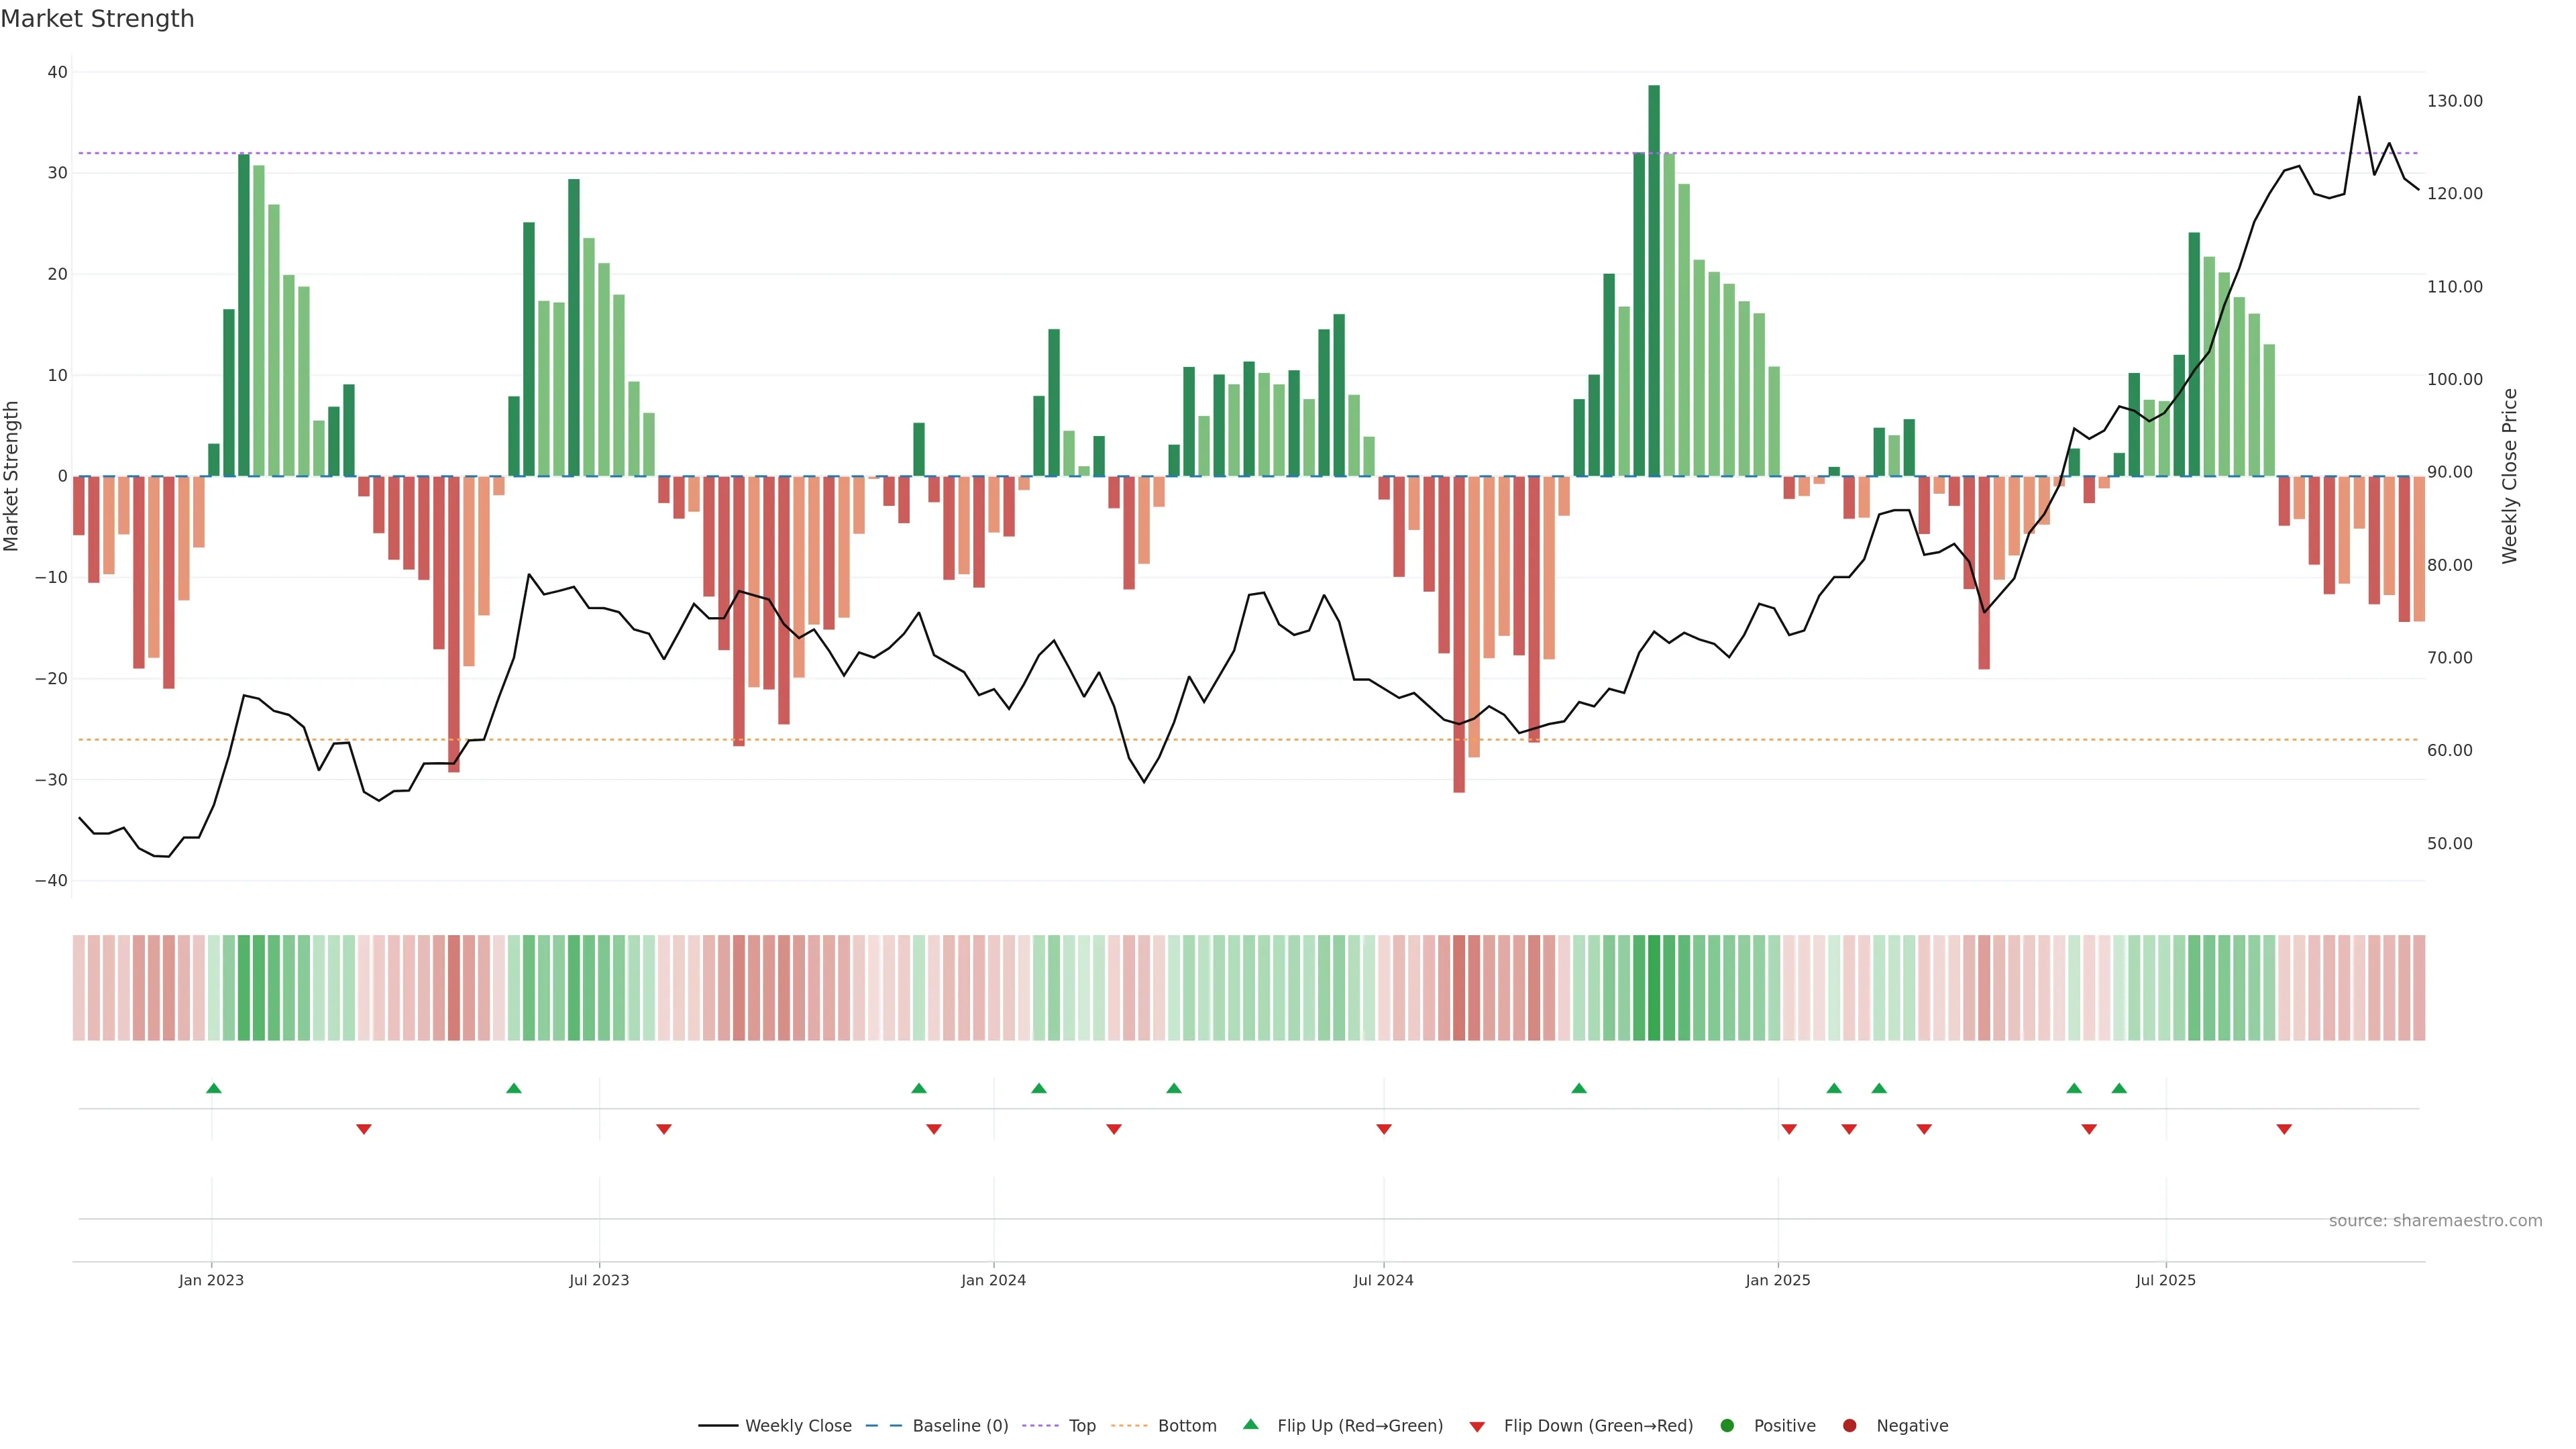Click the leftmost green Flip Up triangle marker
This screenshot has height=1449, width=2576.
coord(213,1088)
